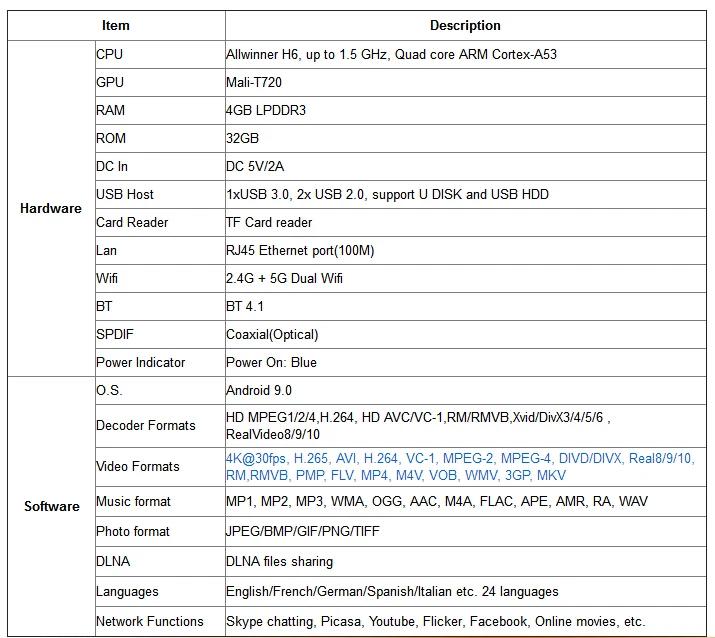Click the 'Card Reader' row label
Viewport: 715px width, 638px height.
tap(132, 223)
